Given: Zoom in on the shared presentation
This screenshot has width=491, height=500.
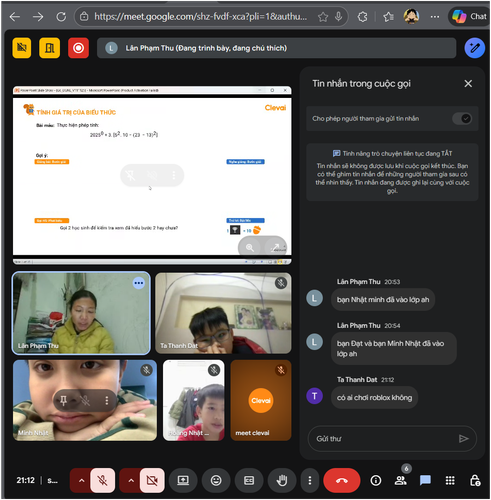Looking at the screenshot, I should [x=250, y=247].
